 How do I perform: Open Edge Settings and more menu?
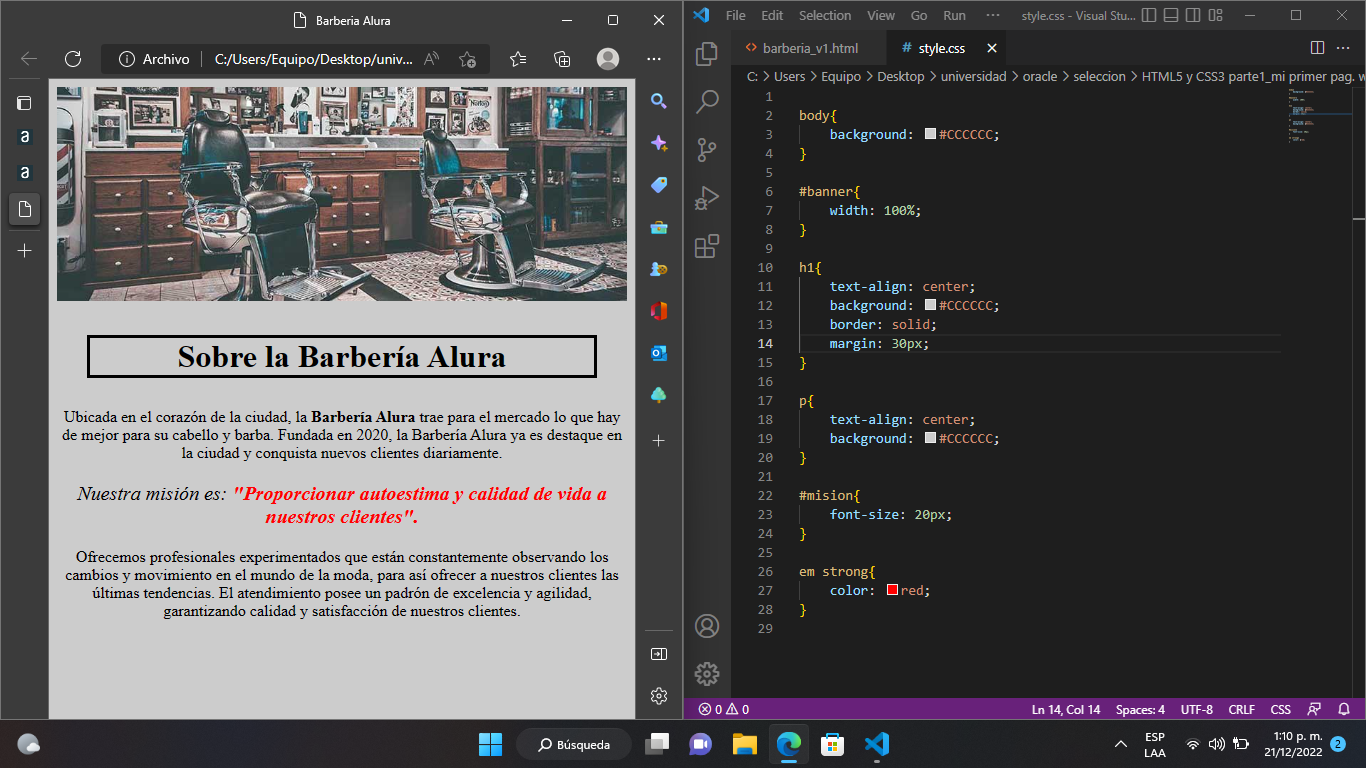[653, 59]
